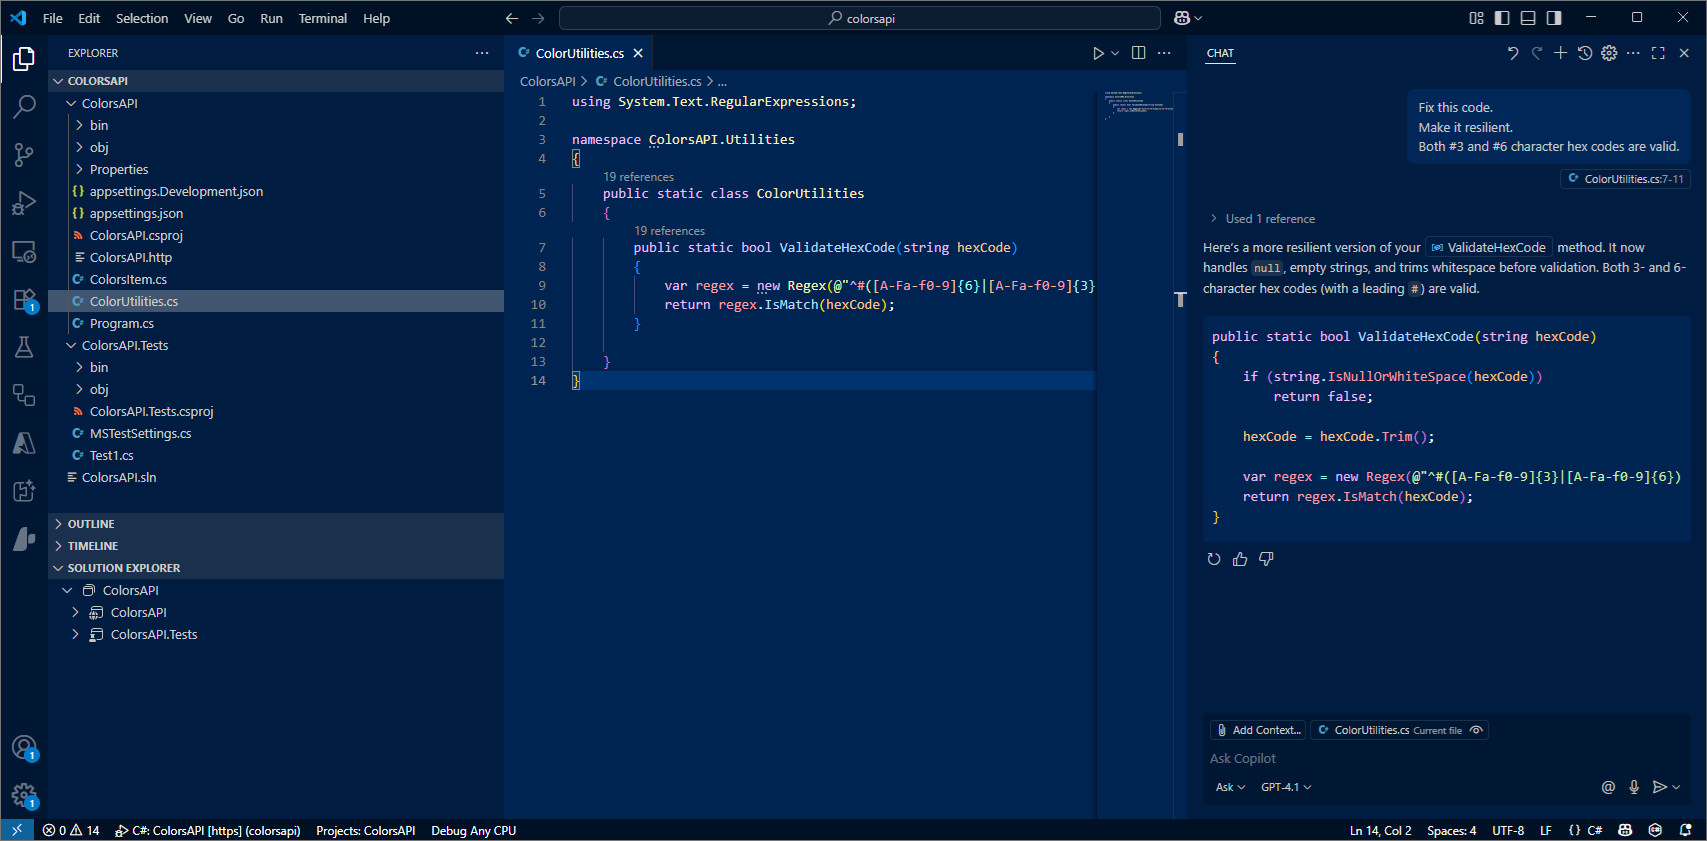Image resolution: width=1707 pixels, height=841 pixels.
Task: Expand the OUTLINE section
Action: click(91, 524)
